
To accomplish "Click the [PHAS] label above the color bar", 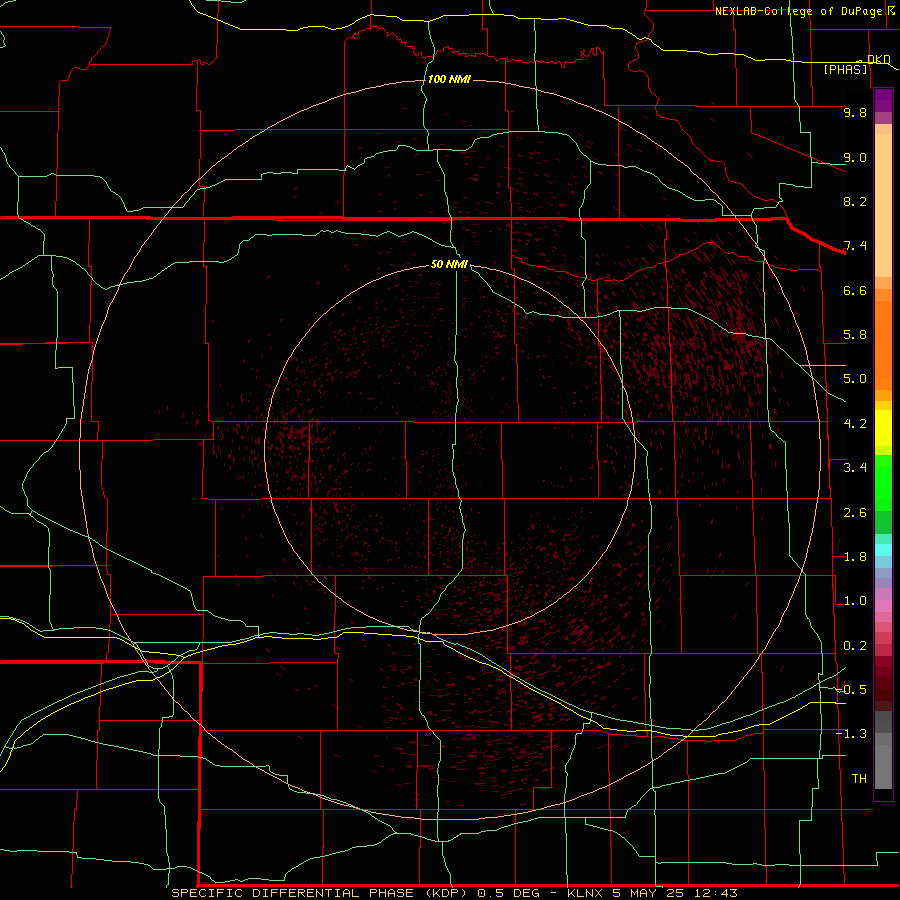I will coord(845,70).
